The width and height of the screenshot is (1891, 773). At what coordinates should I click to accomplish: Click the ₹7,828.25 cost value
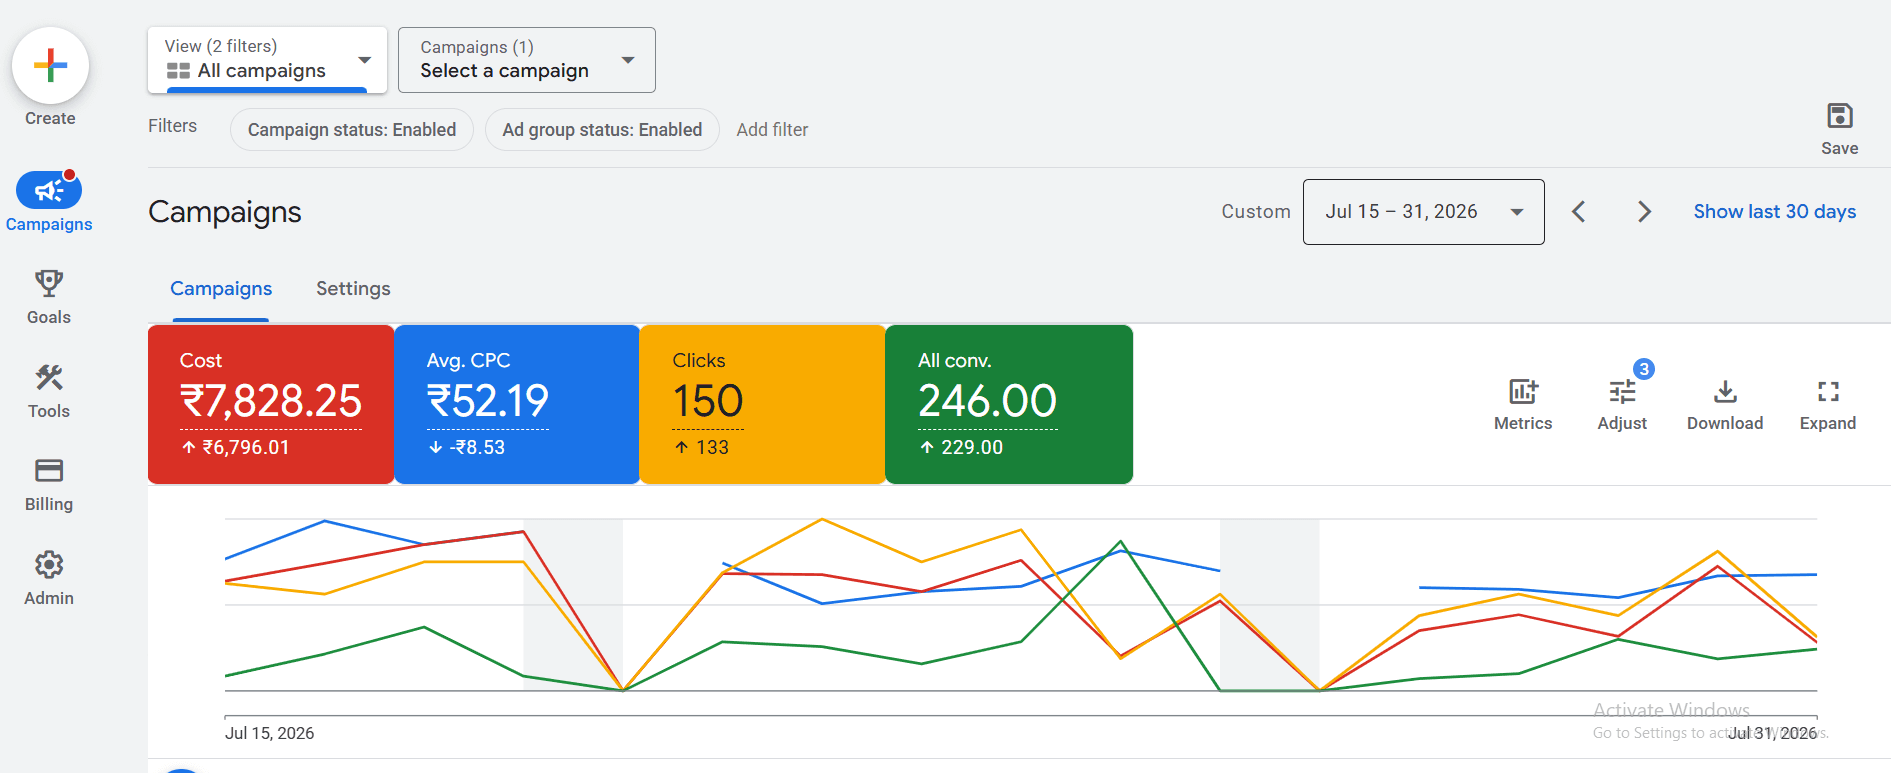coord(271,402)
